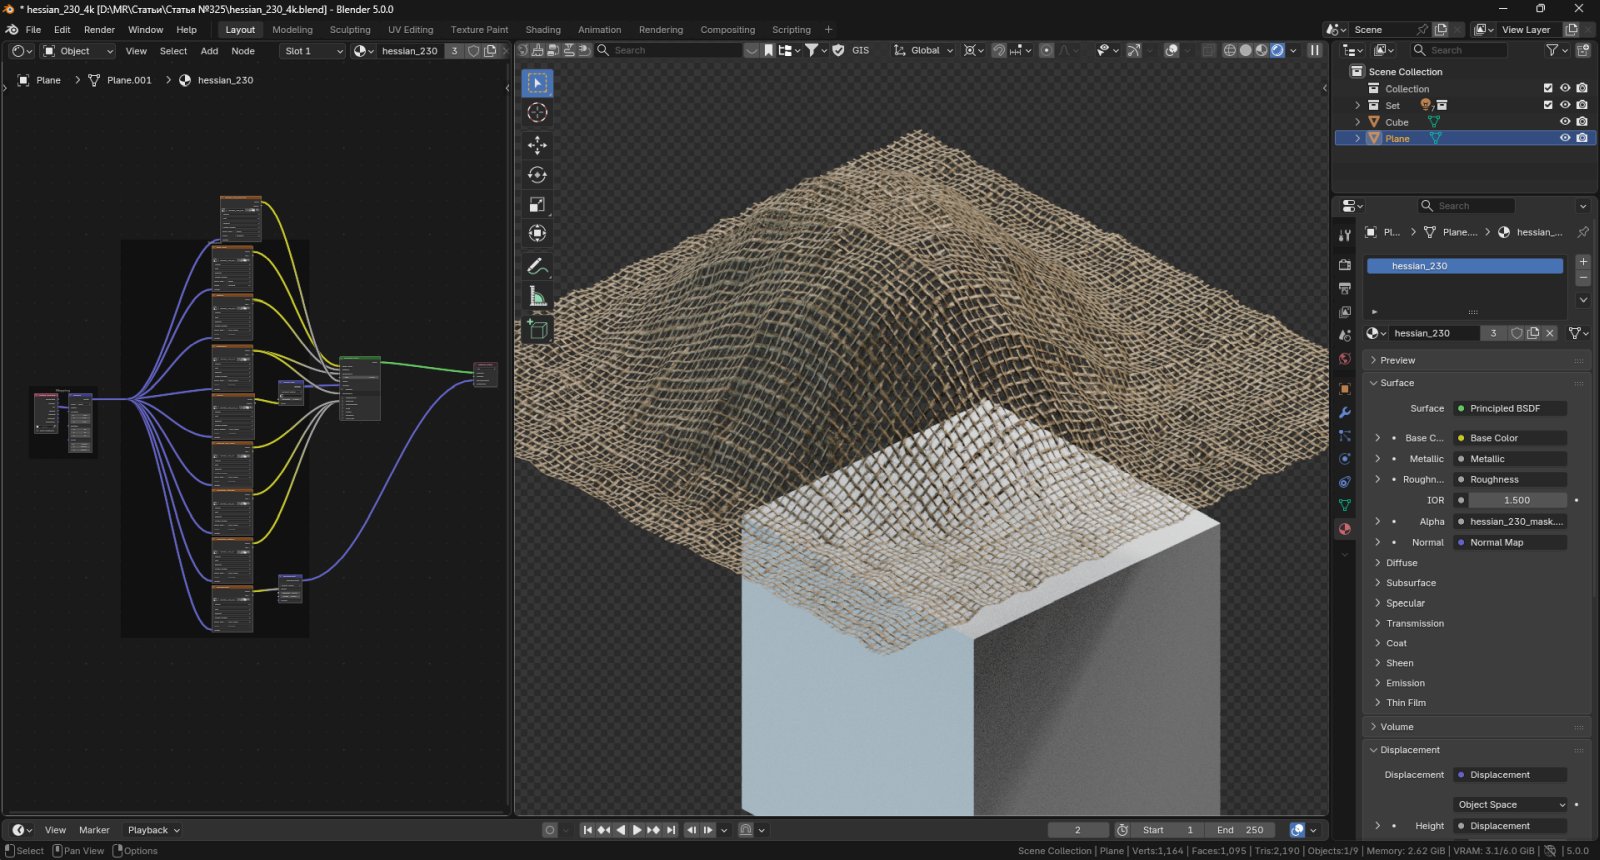The image size is (1600, 860).
Task: Disable rendering for the Plane object
Action: [1582, 138]
